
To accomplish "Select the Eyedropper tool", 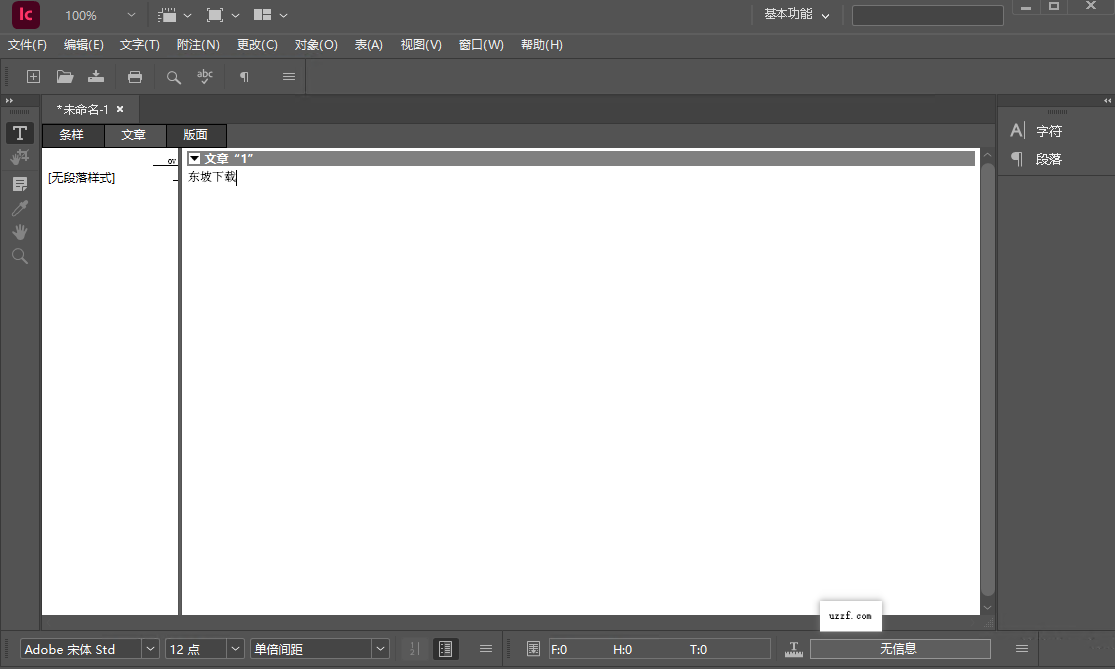I will tap(20, 207).
